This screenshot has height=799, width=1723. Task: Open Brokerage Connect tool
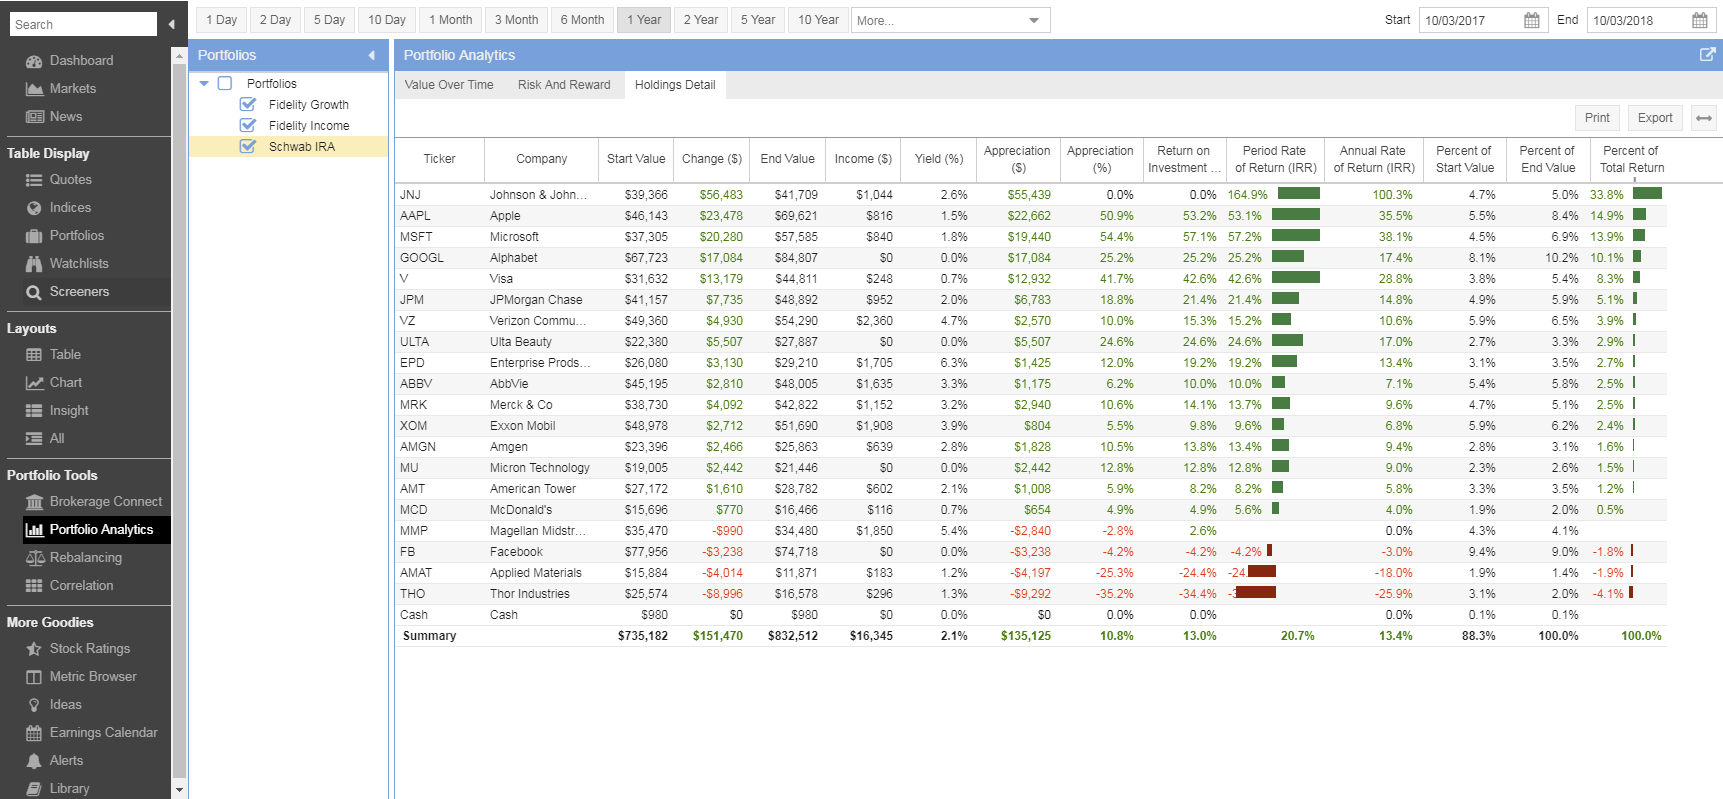106,502
